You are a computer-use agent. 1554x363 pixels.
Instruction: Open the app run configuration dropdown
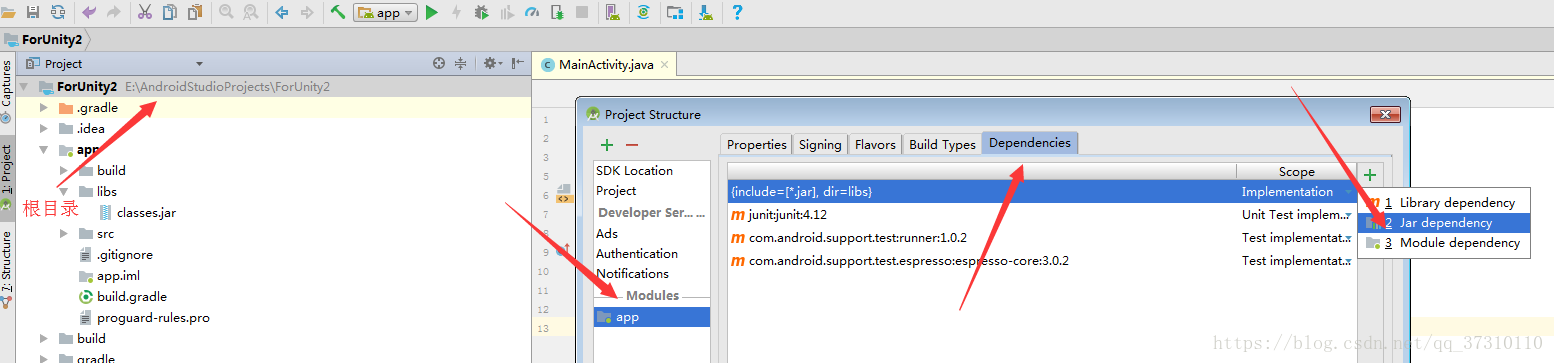click(385, 13)
